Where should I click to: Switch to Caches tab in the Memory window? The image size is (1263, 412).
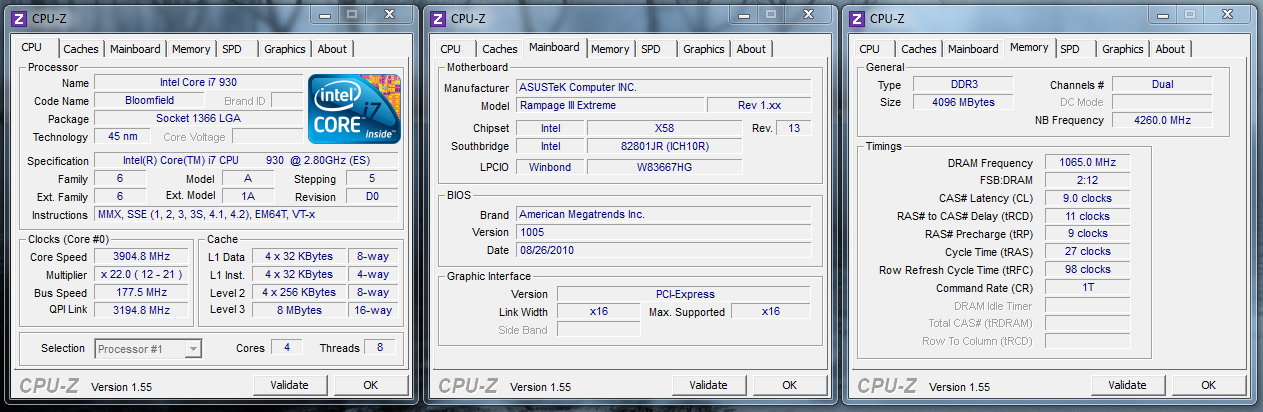[x=919, y=49]
